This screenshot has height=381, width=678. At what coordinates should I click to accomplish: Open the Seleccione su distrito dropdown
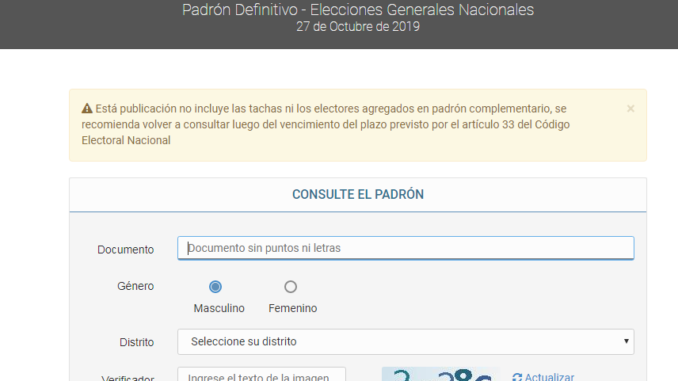(x=406, y=342)
